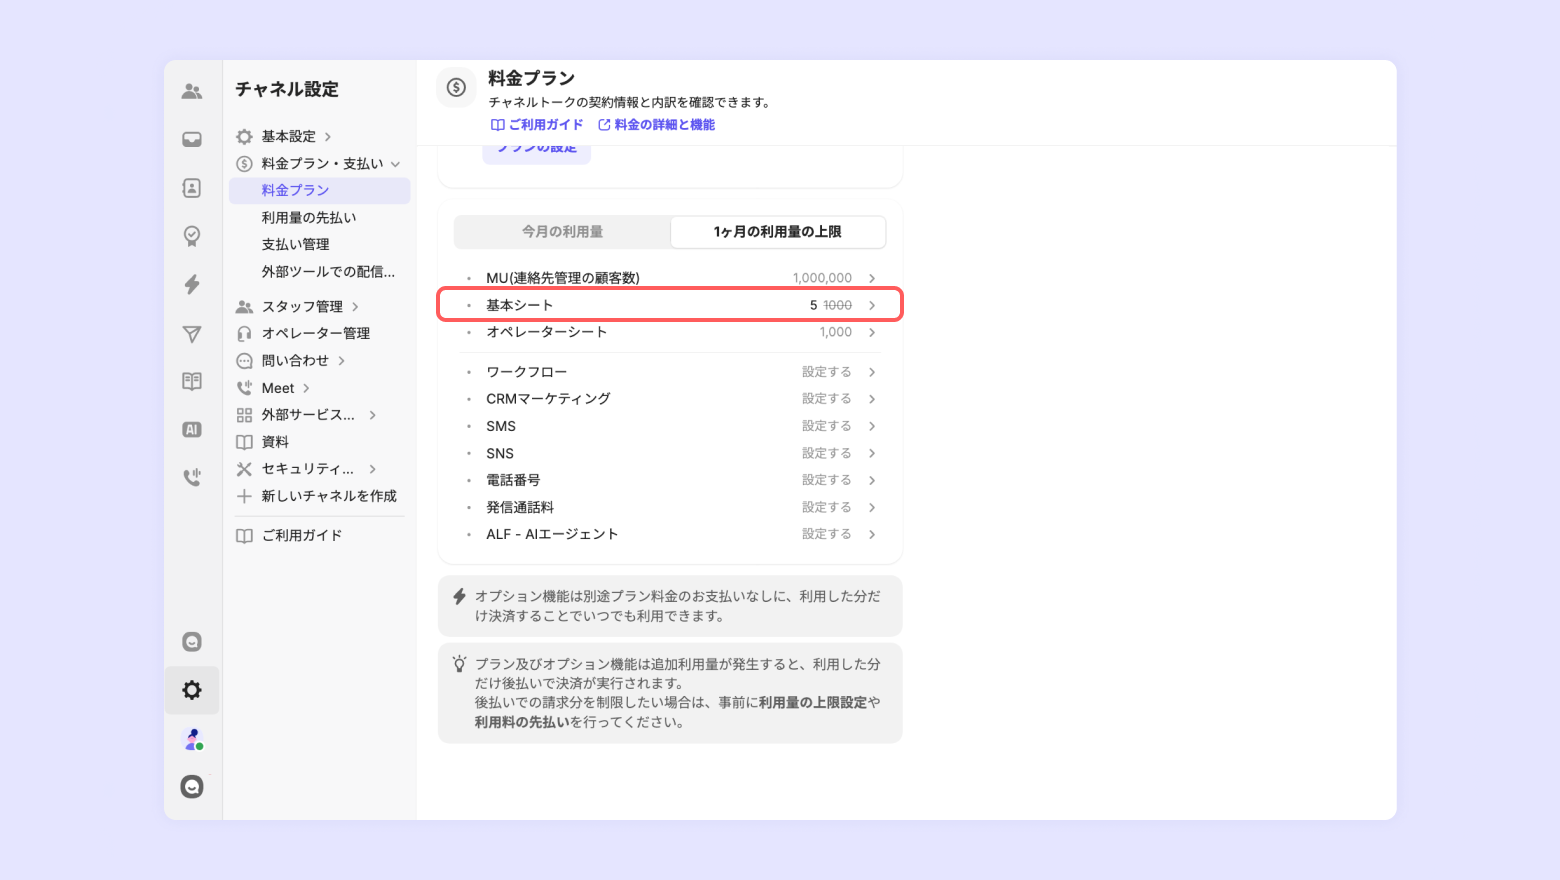Viewport: 1560px width, 880px height.
Task: Switch to 今月の利用量 tab
Action: [x=562, y=232]
